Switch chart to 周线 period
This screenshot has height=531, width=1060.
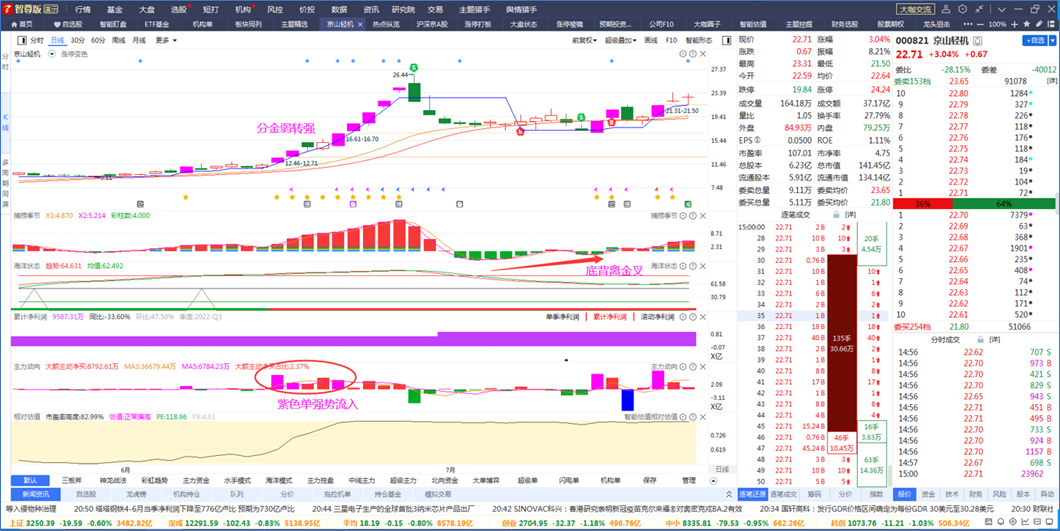(x=118, y=41)
